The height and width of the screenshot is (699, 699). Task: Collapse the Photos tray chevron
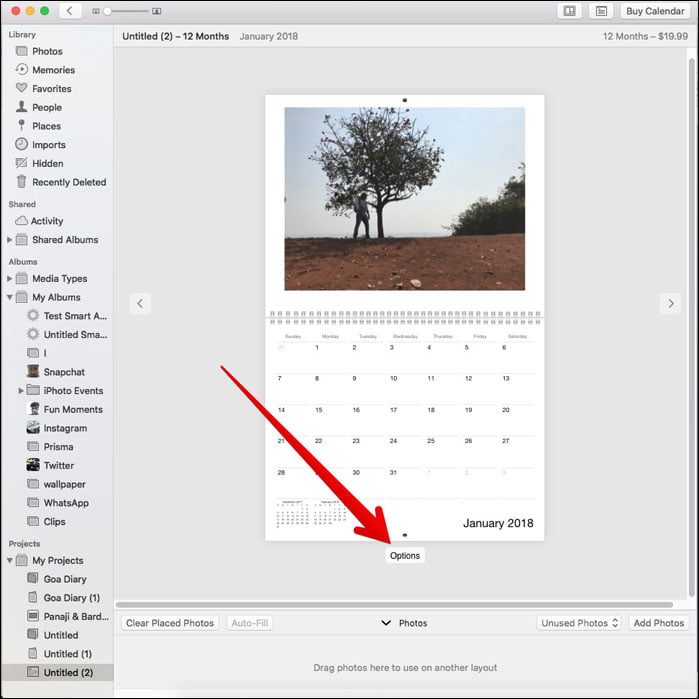(x=386, y=623)
